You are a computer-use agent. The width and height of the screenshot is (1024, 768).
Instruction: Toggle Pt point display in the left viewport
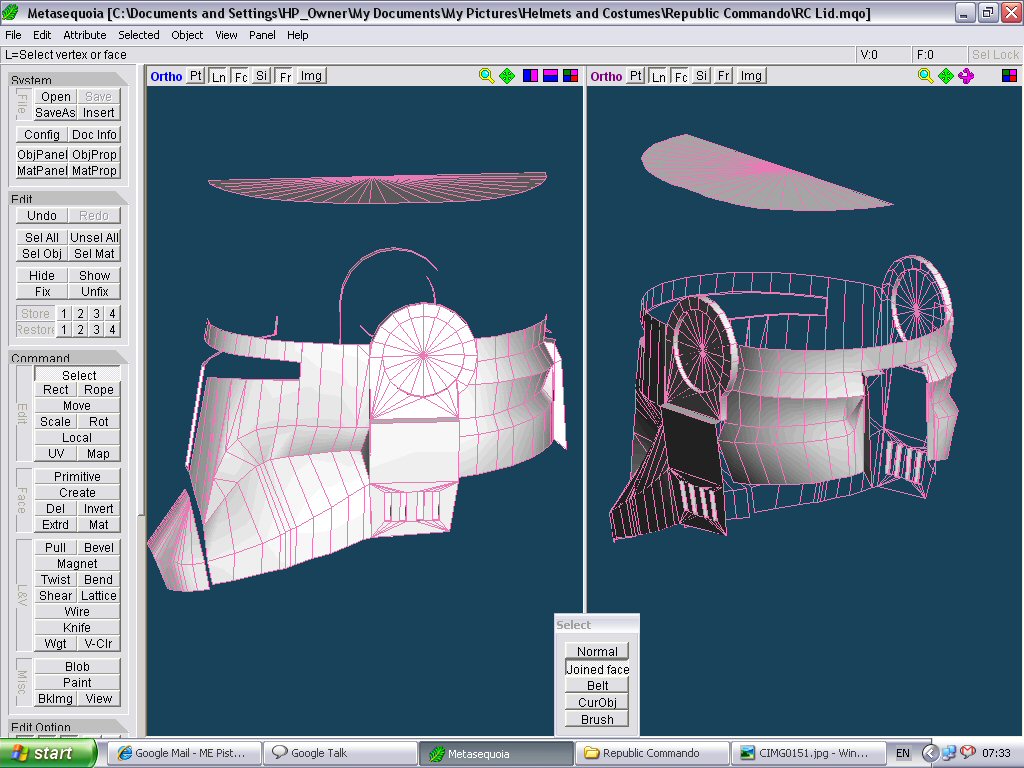pyautogui.click(x=195, y=76)
